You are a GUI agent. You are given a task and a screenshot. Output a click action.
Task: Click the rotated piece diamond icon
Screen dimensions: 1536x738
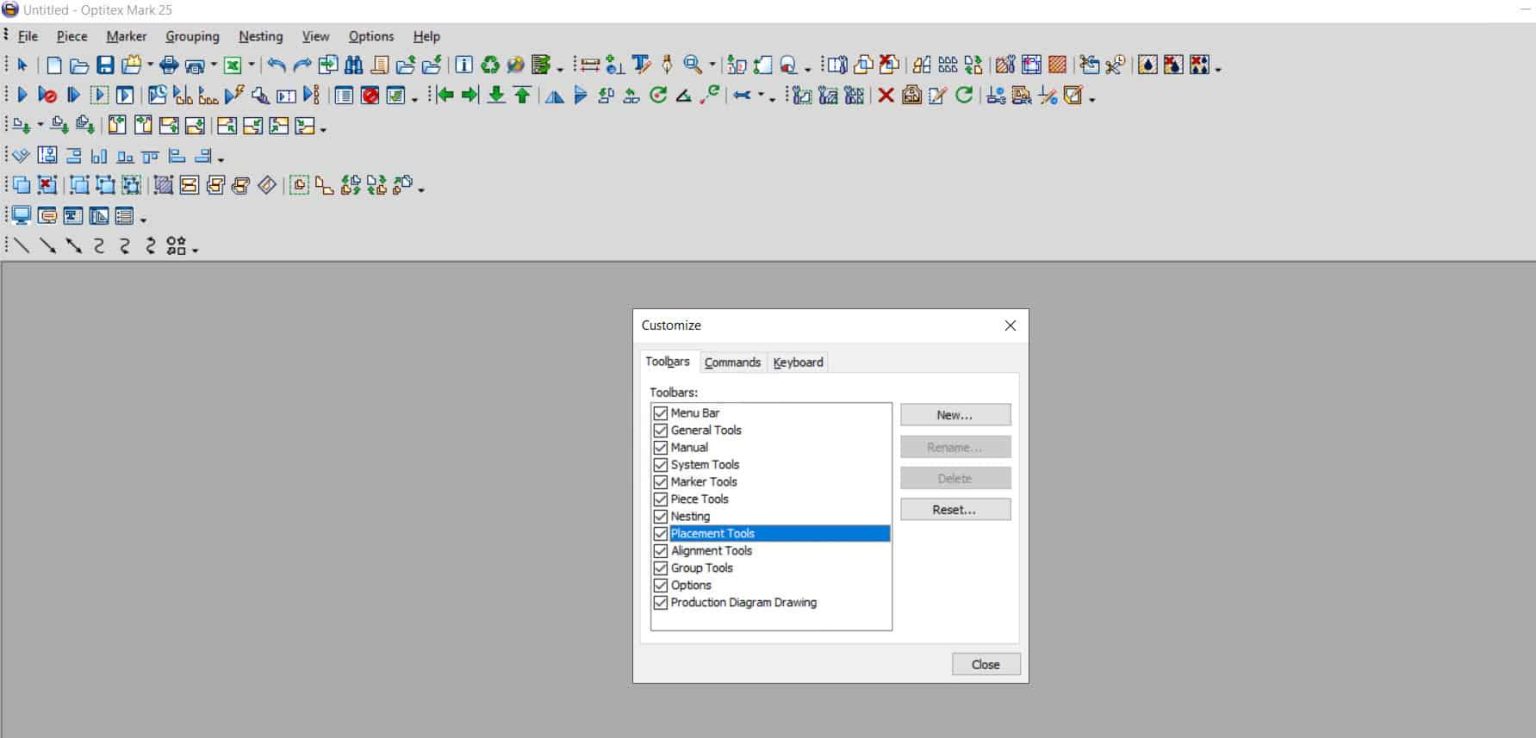(267, 185)
